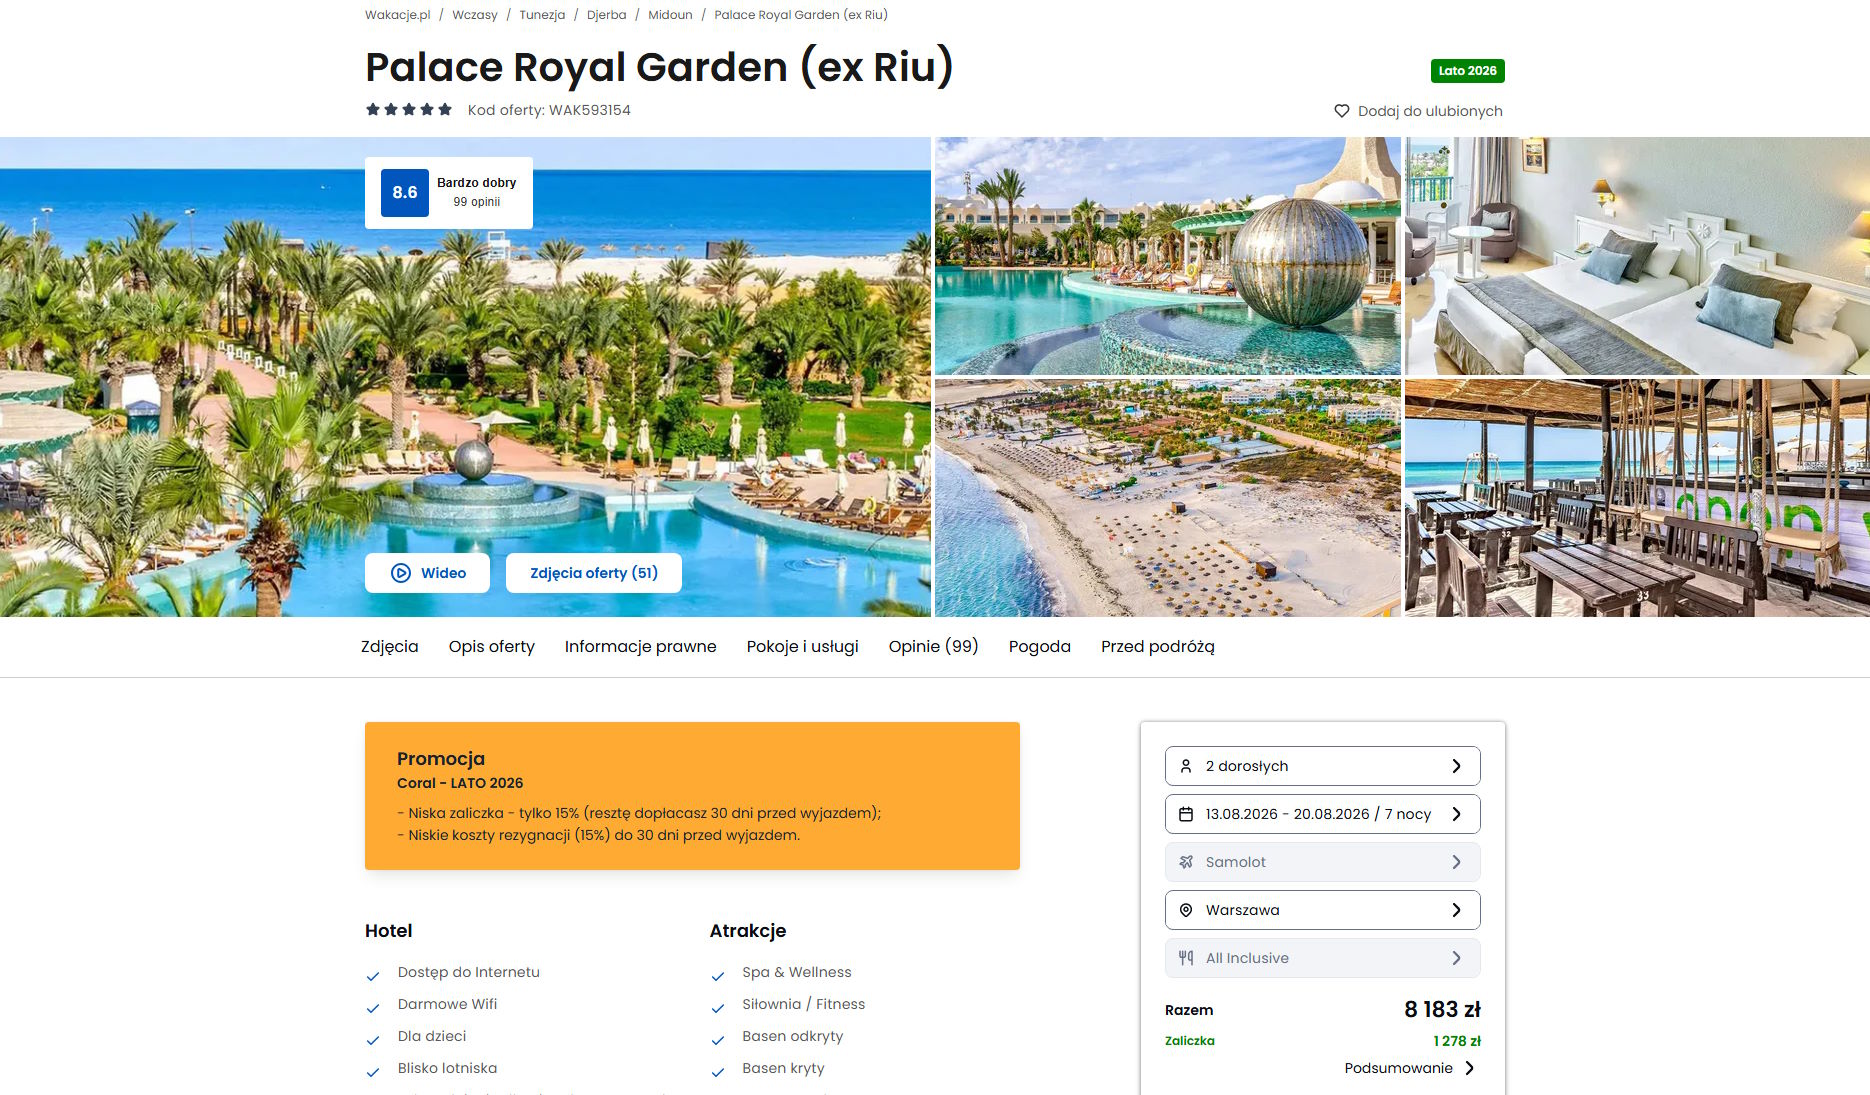Click the play icon in Wideo button
The image size is (1870, 1095).
401,573
